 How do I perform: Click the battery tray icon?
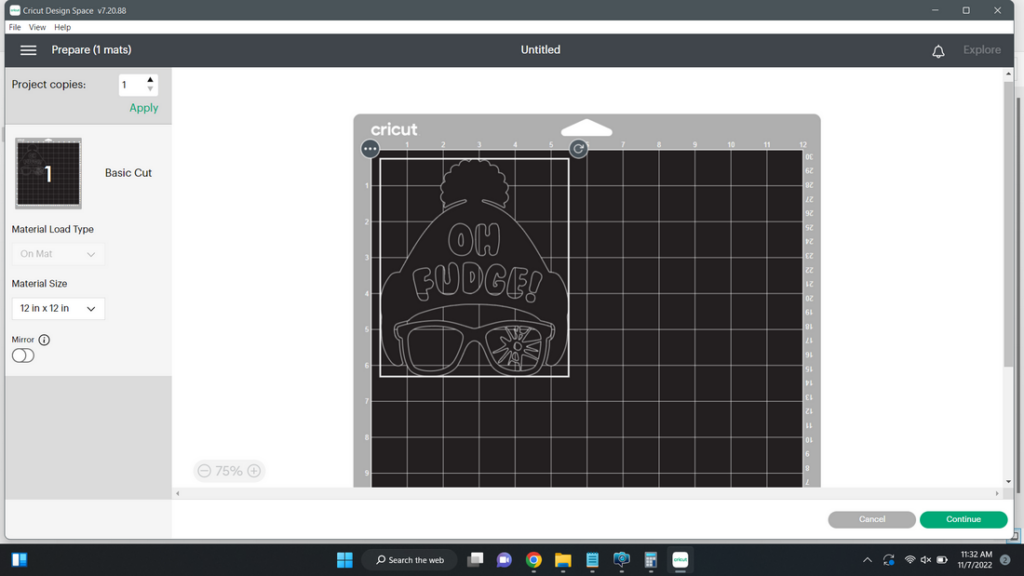pos(942,560)
